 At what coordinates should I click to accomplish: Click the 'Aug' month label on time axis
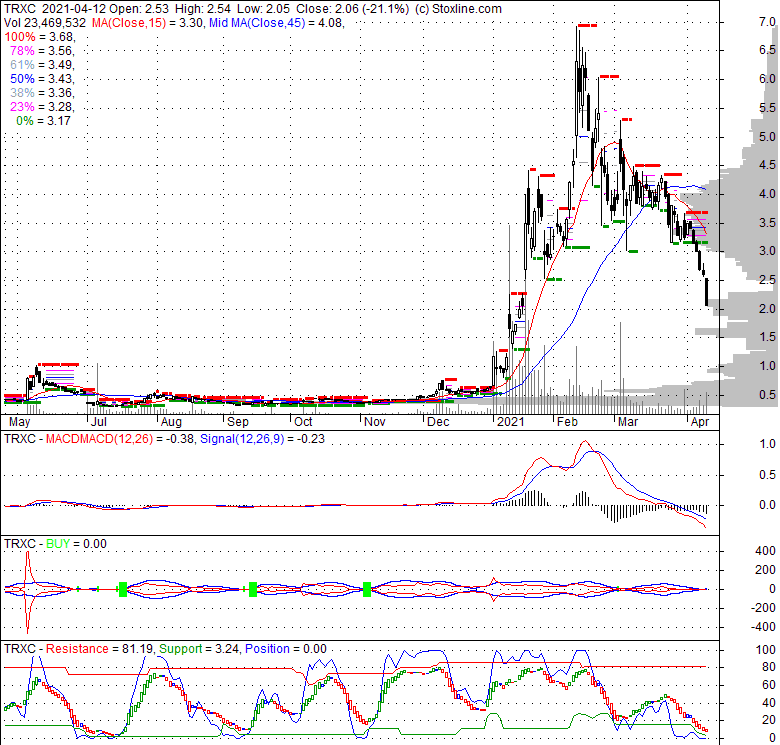[171, 422]
